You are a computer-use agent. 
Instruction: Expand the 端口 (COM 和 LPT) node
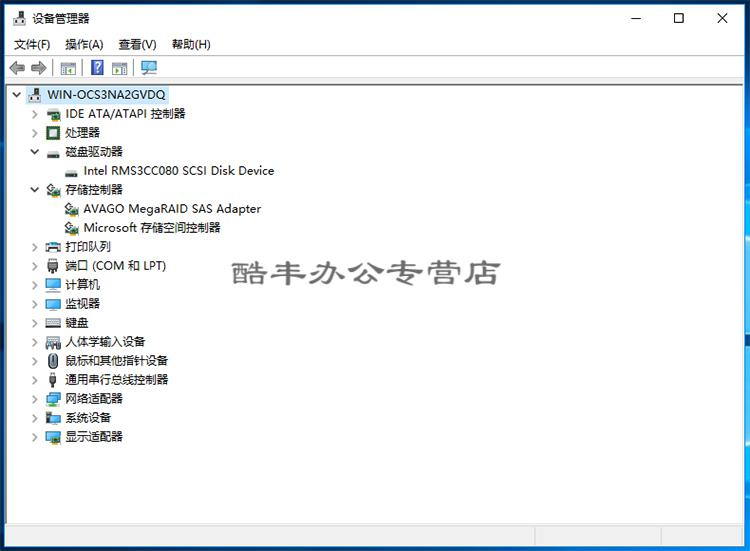click(34, 266)
